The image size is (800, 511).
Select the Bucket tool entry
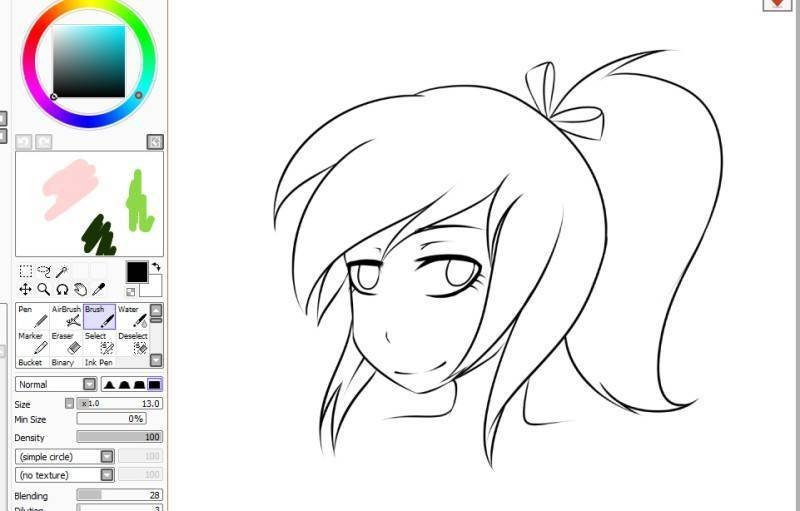tap(30, 362)
